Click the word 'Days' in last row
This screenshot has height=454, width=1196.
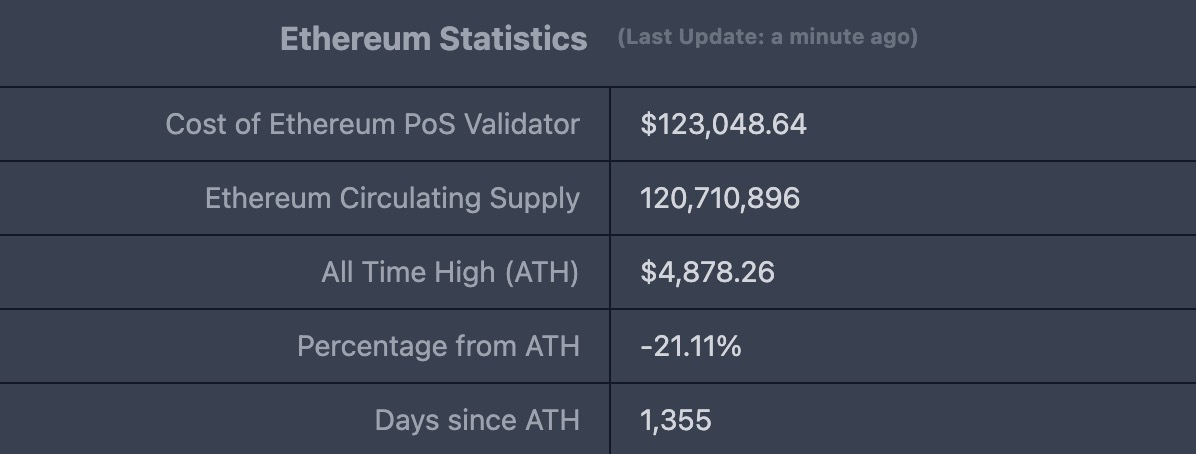[x=403, y=420]
